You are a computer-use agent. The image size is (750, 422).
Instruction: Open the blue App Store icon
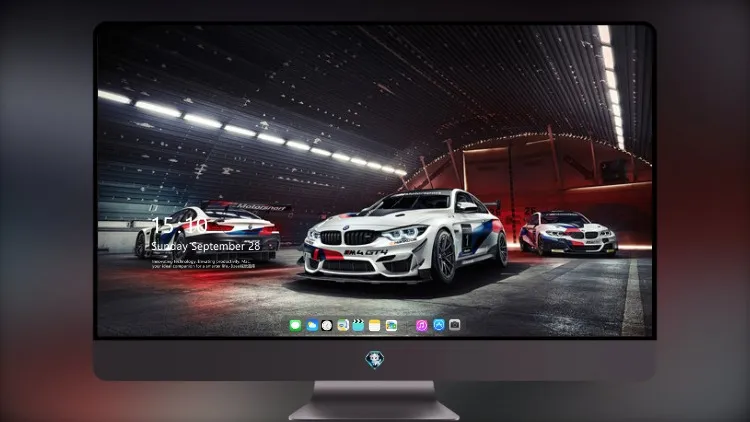[439, 325]
